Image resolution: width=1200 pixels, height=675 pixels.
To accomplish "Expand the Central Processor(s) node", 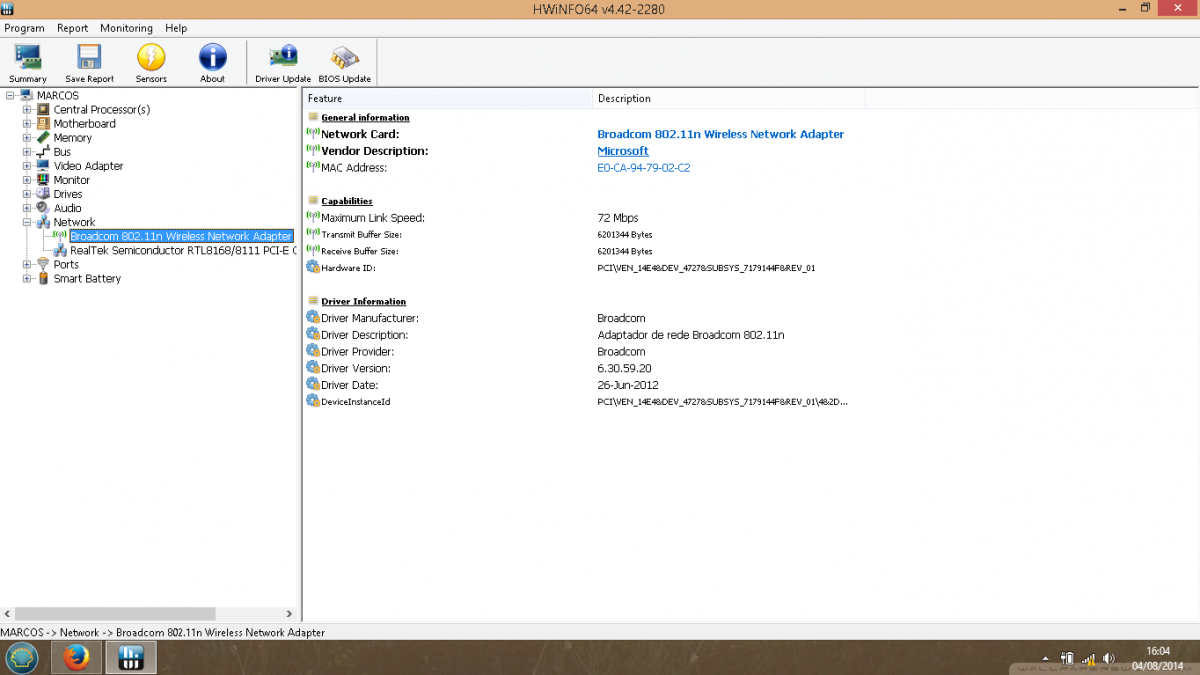I will coord(28,110).
